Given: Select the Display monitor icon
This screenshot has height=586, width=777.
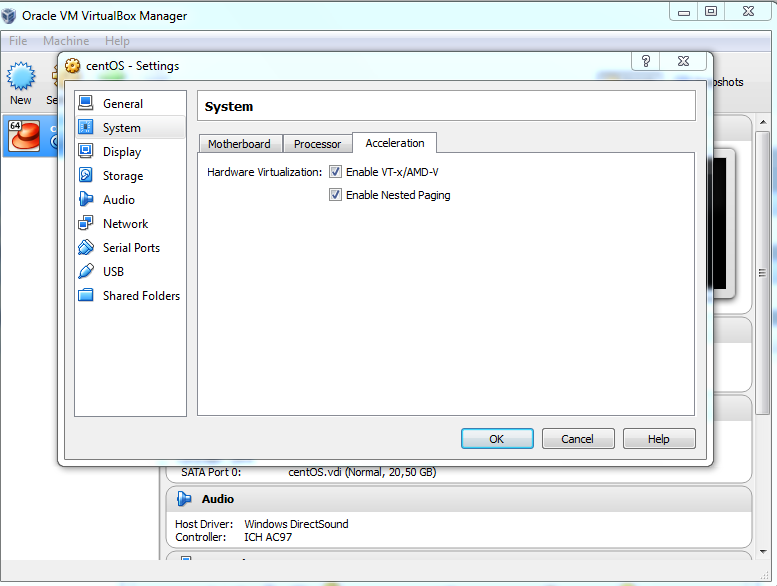Looking at the screenshot, I should click(86, 151).
